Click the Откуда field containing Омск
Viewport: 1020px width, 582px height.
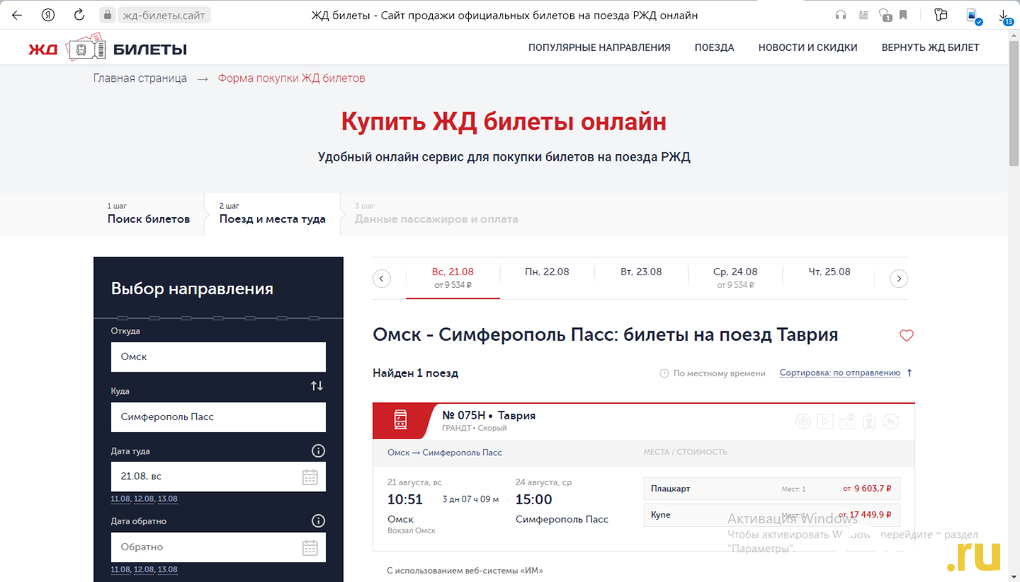coord(218,357)
